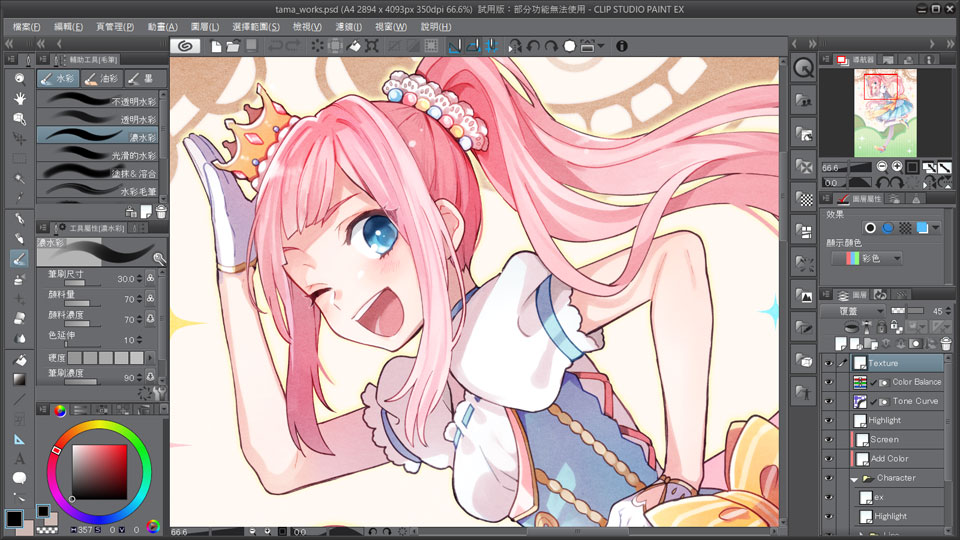Select the Eraser tool in toolbox

19,318
